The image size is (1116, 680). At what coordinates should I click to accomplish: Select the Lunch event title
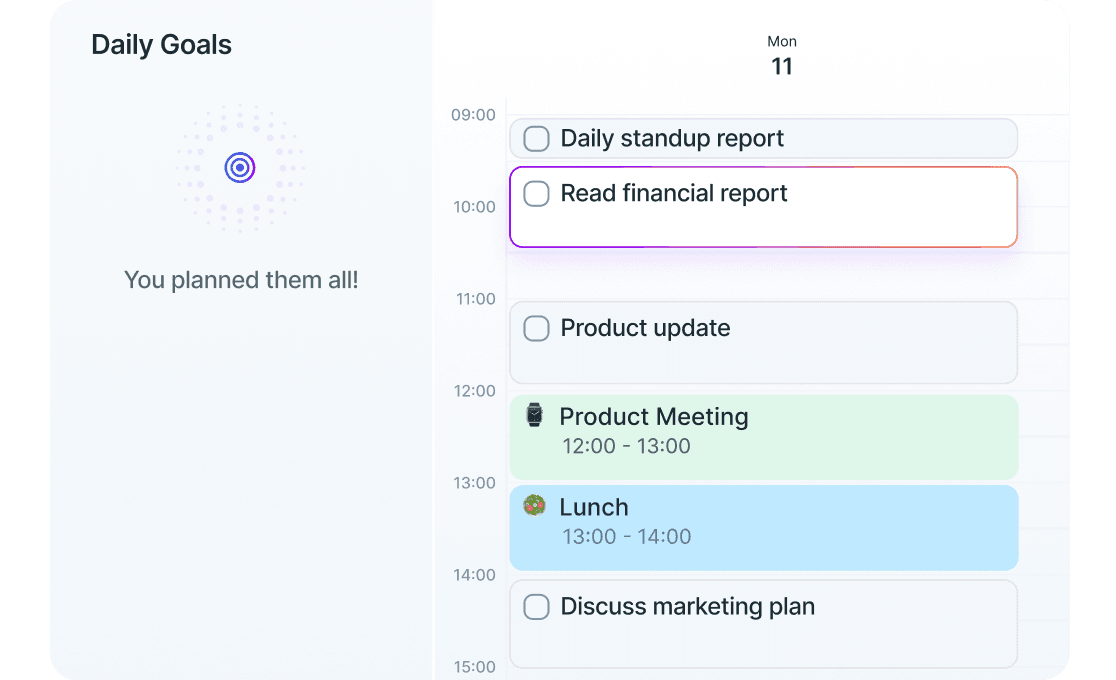(x=594, y=507)
